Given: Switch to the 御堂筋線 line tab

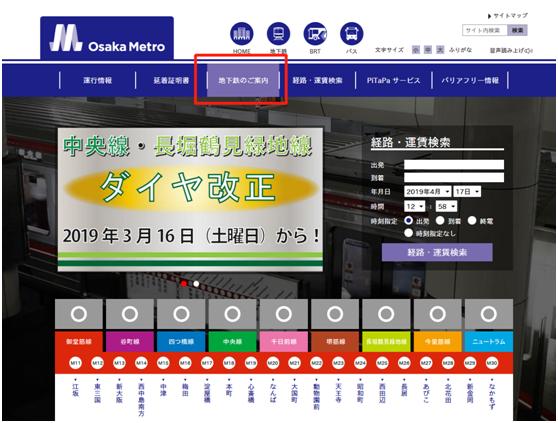Looking at the screenshot, I should click(79, 342).
